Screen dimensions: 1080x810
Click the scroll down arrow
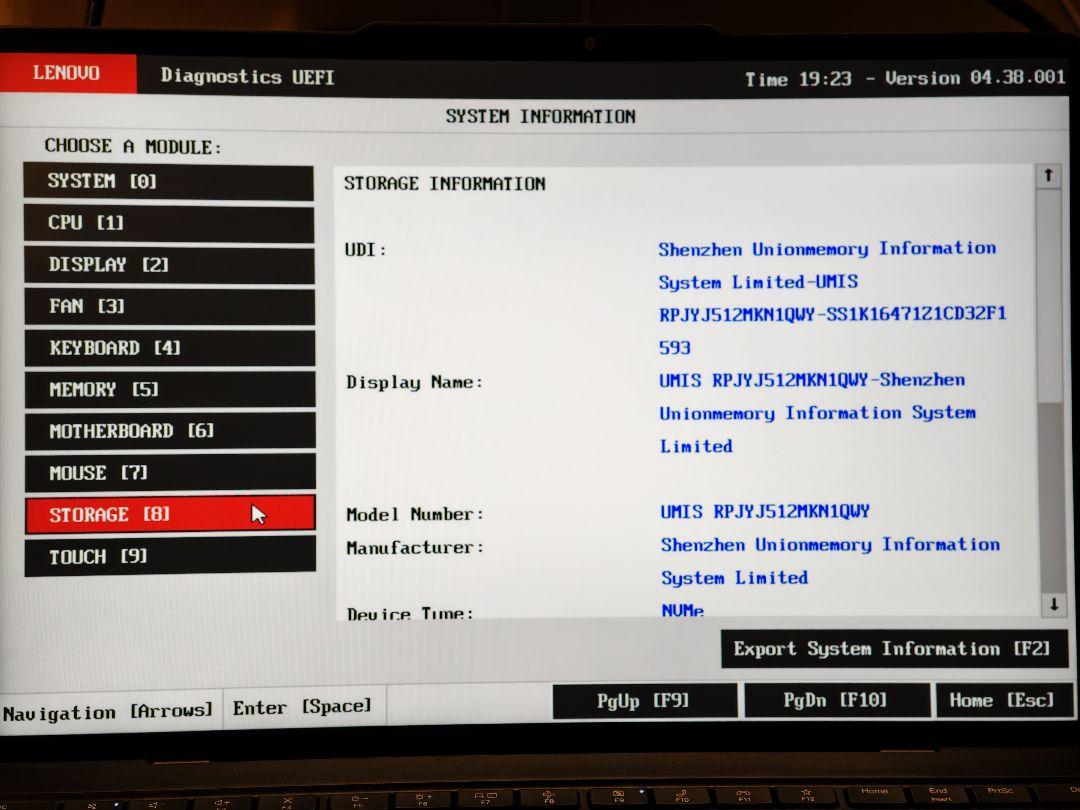1053,605
